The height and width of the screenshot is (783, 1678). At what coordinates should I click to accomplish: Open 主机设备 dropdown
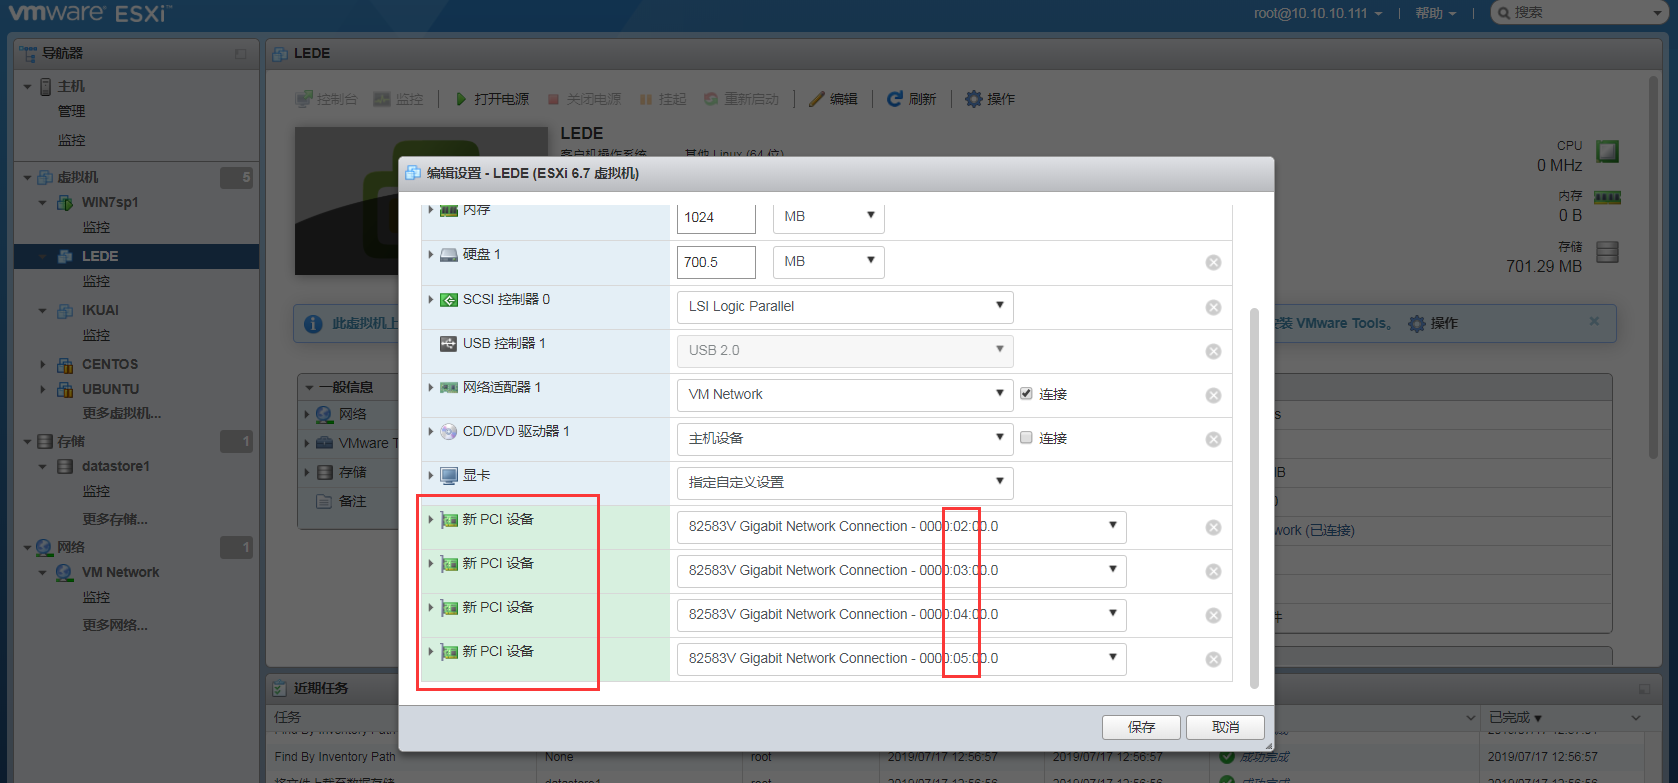845,439
